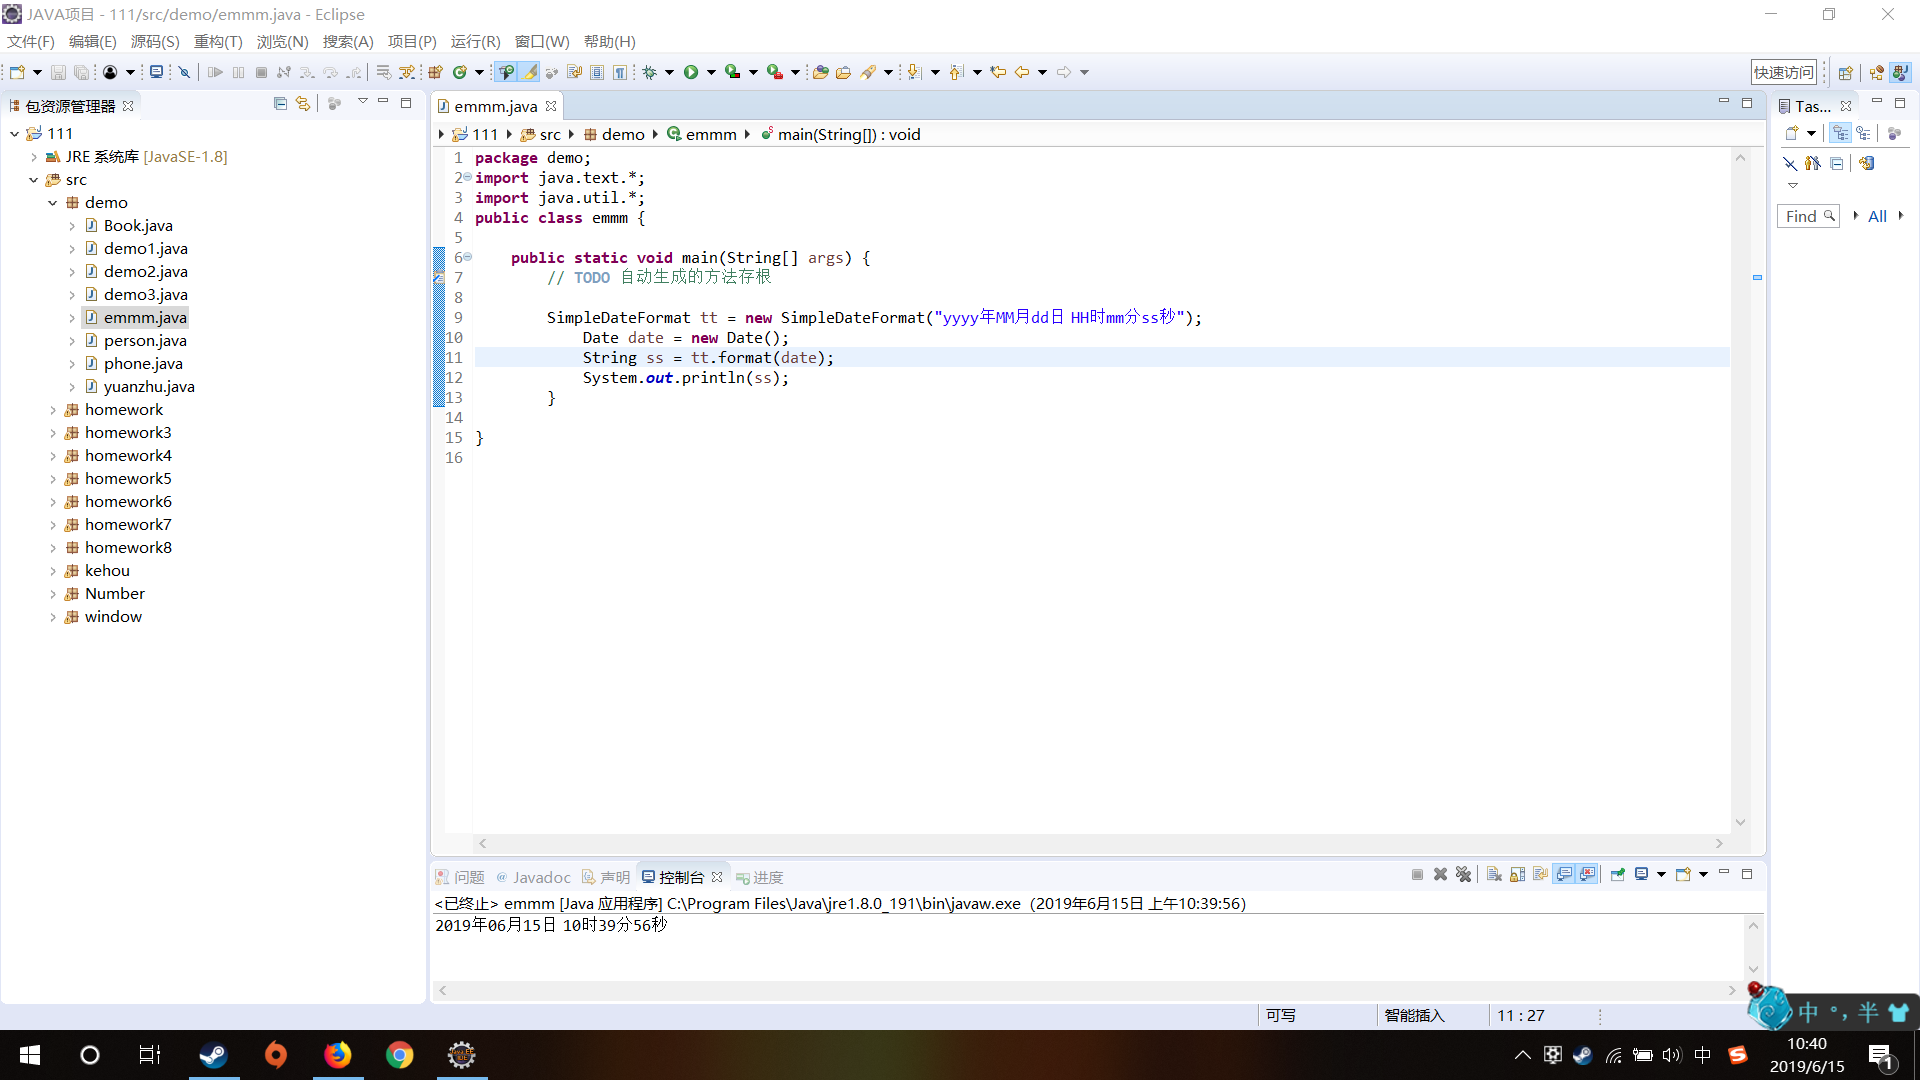Open the 运行(R) menu
1920x1080 pixels.
(x=475, y=41)
